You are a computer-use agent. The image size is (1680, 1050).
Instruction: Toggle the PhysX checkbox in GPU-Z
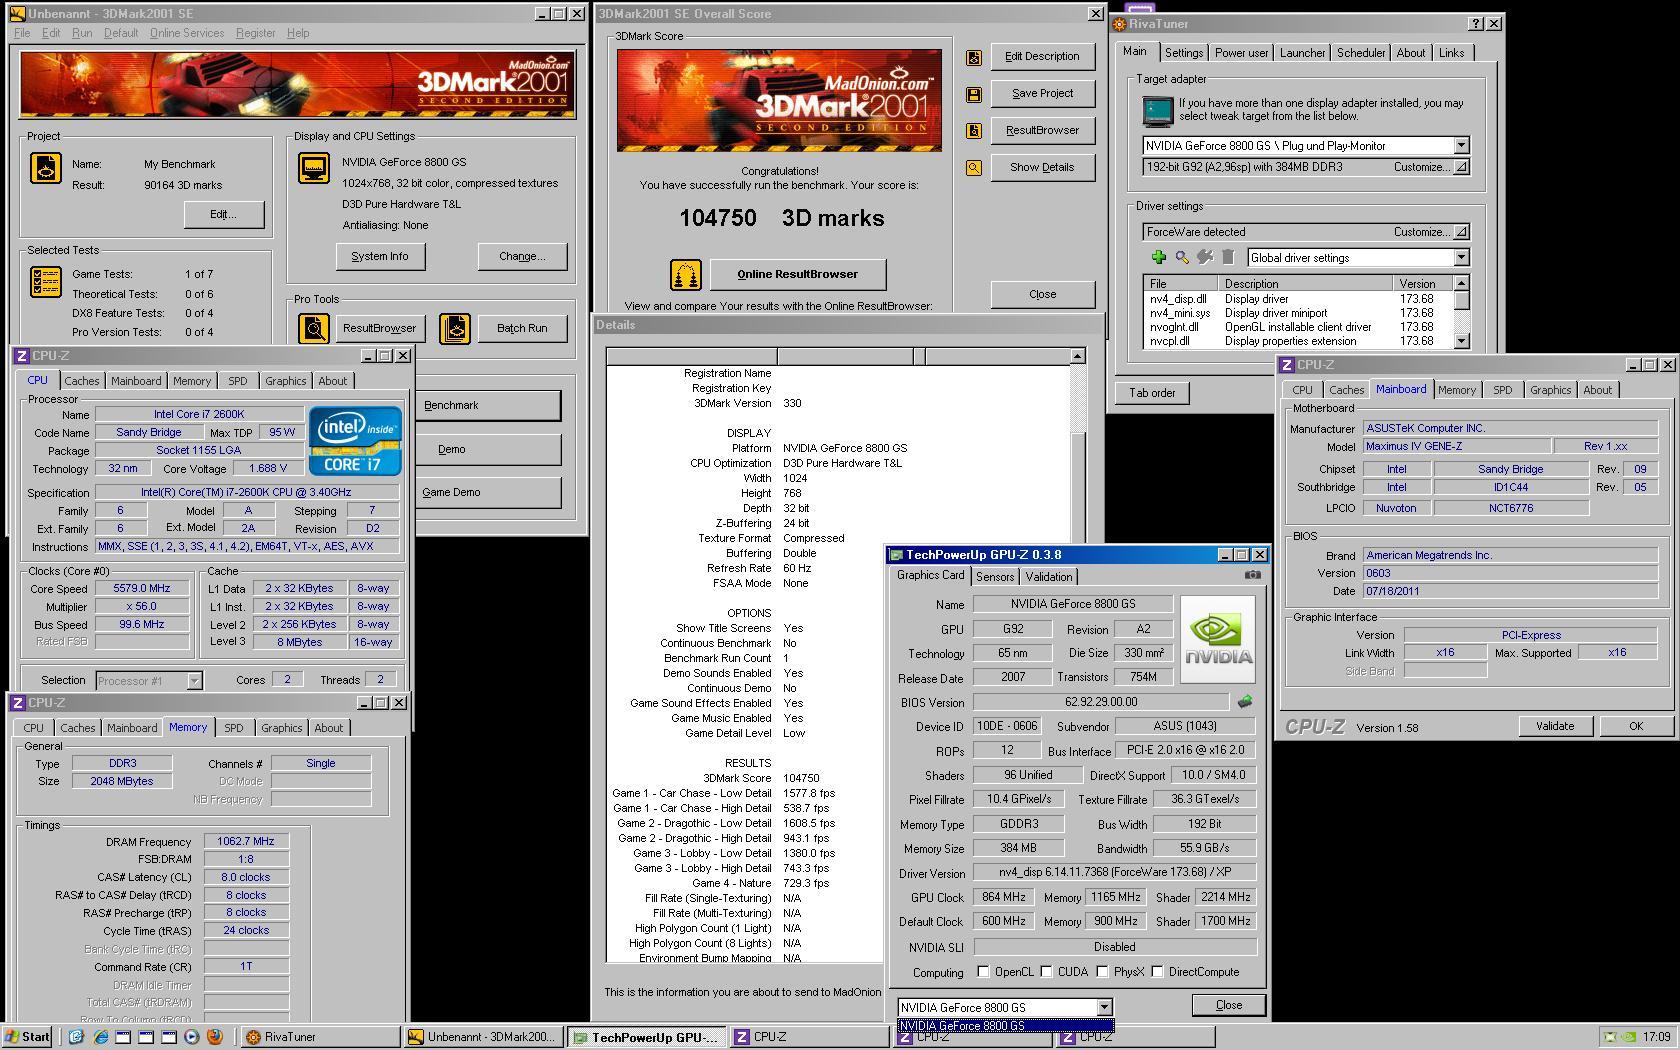click(1102, 972)
